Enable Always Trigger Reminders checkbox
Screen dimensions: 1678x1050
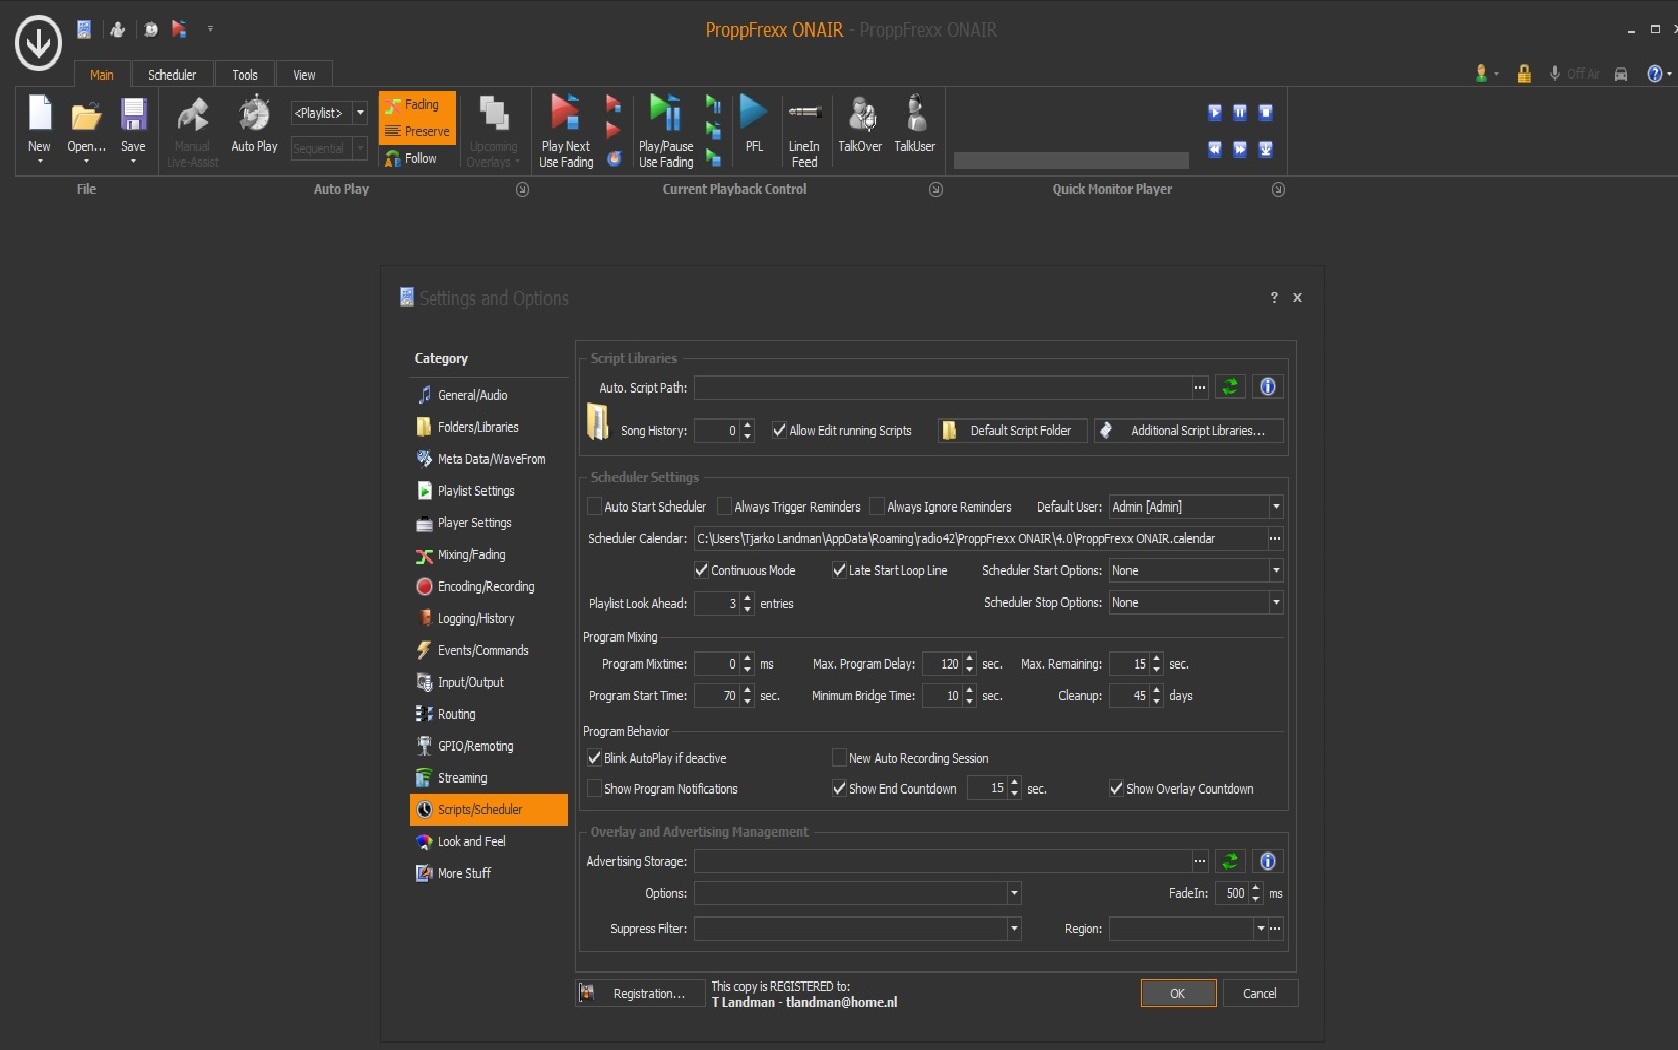724,507
